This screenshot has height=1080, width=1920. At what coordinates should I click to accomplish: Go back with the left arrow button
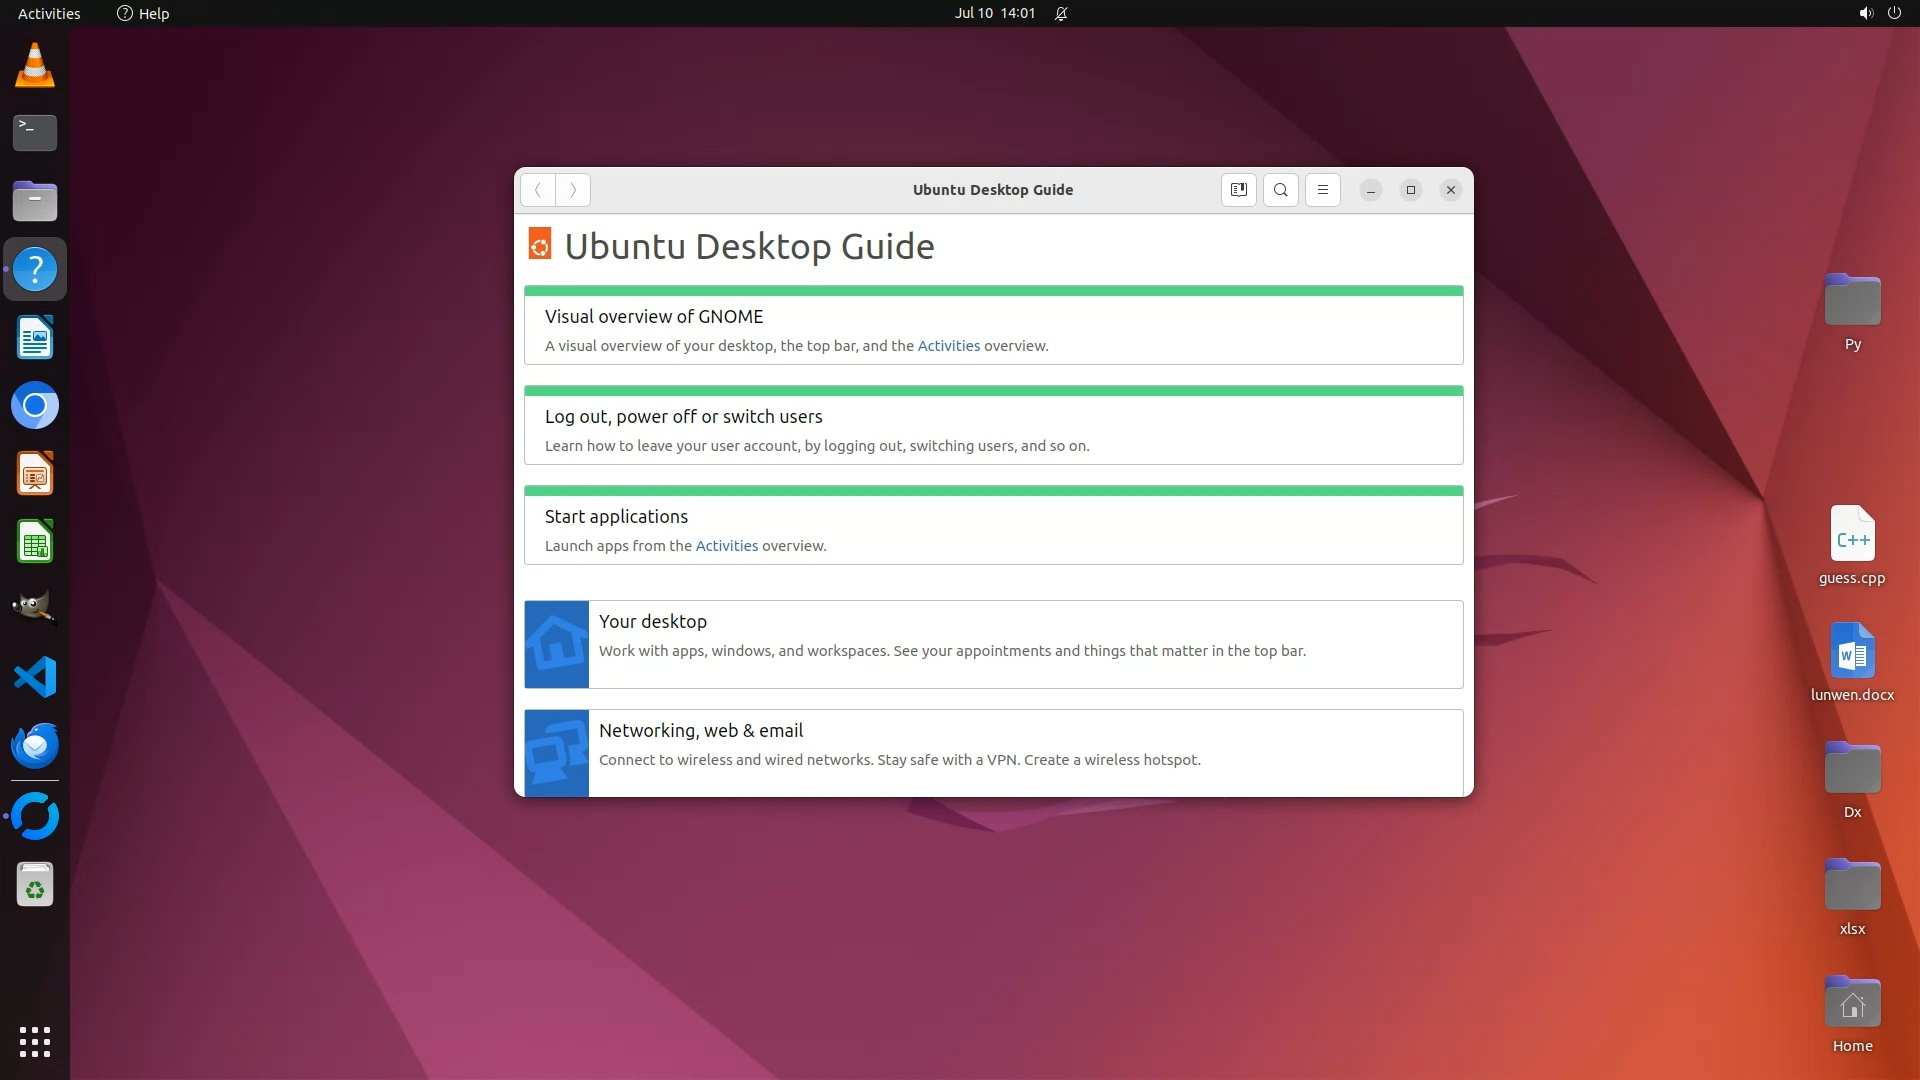[538, 190]
